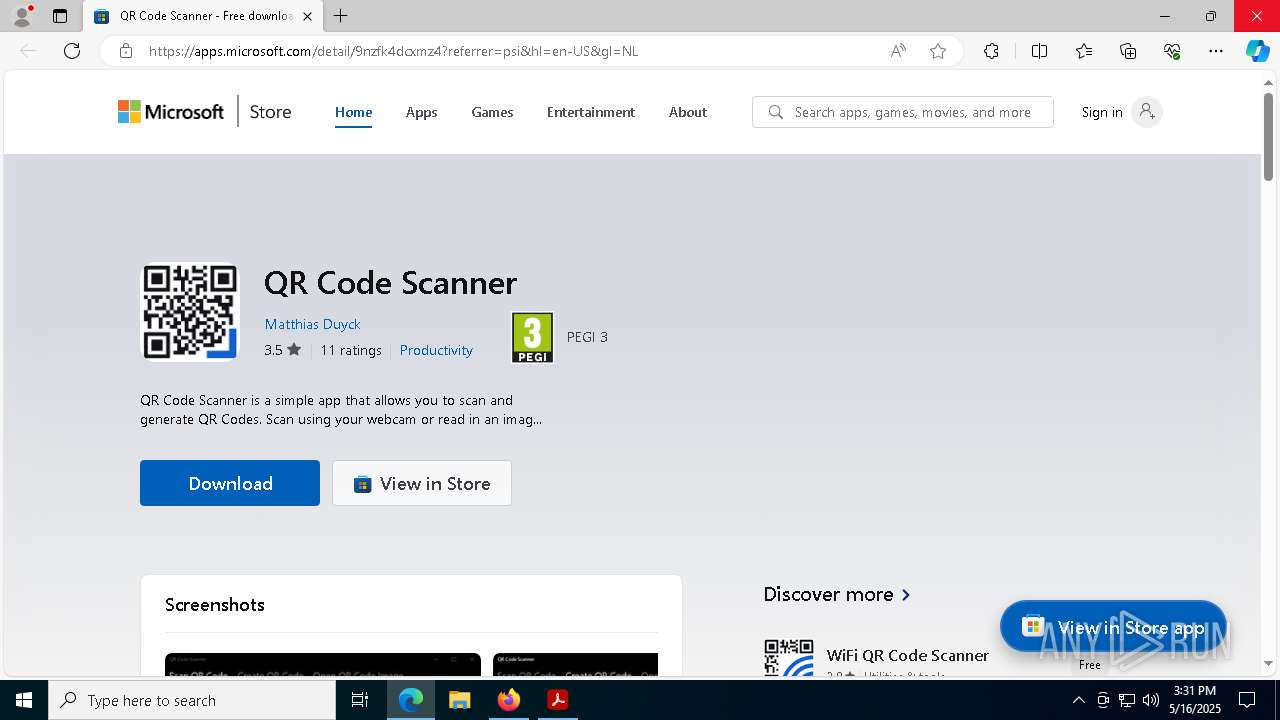Open Adobe Acrobat from taskbar
The height and width of the screenshot is (720, 1280).
pos(557,700)
